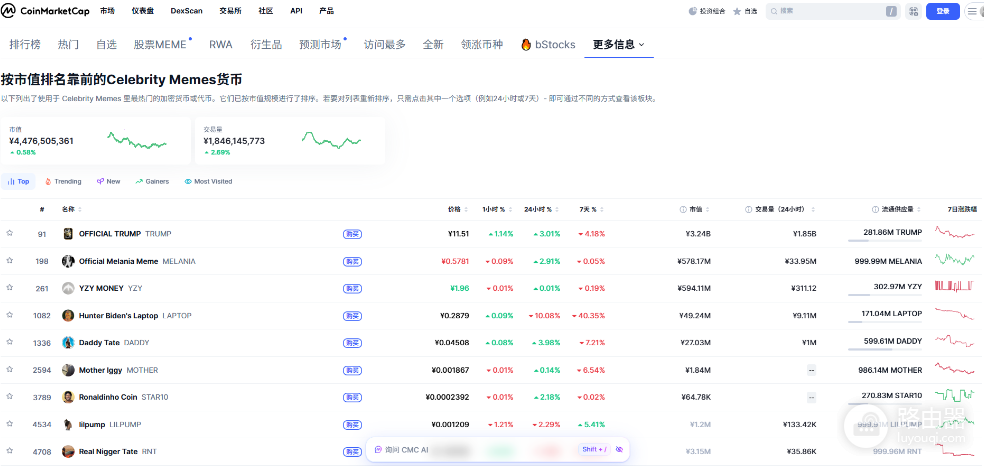Open the hamburger menu in top right
This screenshot has width=984, height=466.
(971, 11)
